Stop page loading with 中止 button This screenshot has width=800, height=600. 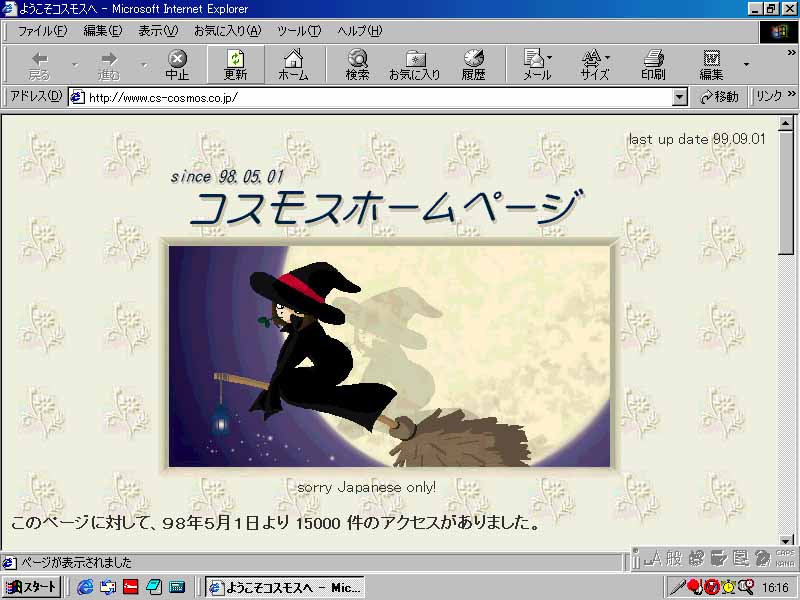177,65
